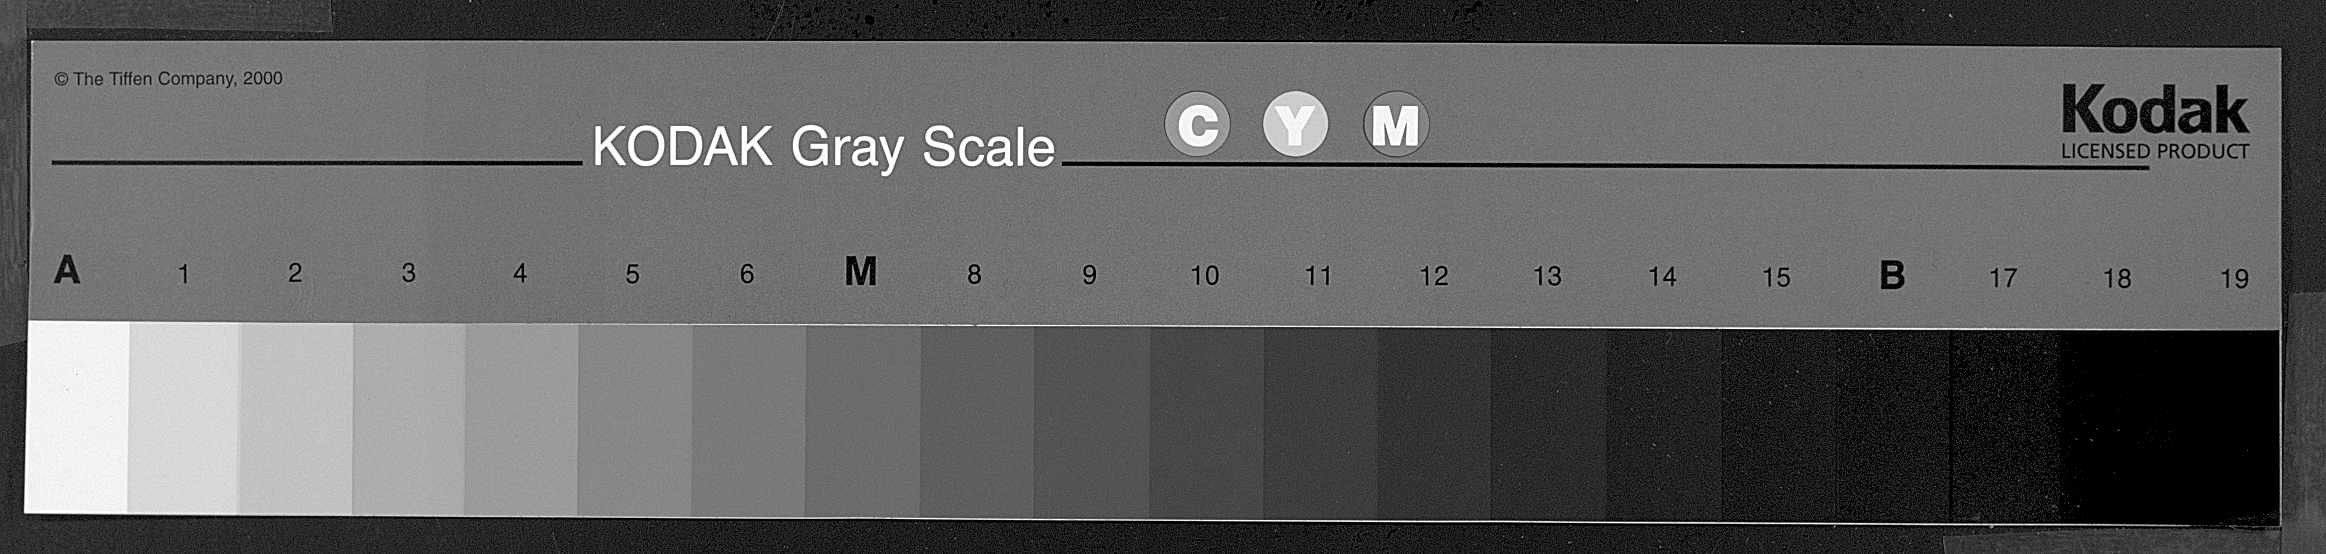This screenshot has width=2326, height=554.
Task: Select the gray swatch under number 4
Action: [x=522, y=419]
